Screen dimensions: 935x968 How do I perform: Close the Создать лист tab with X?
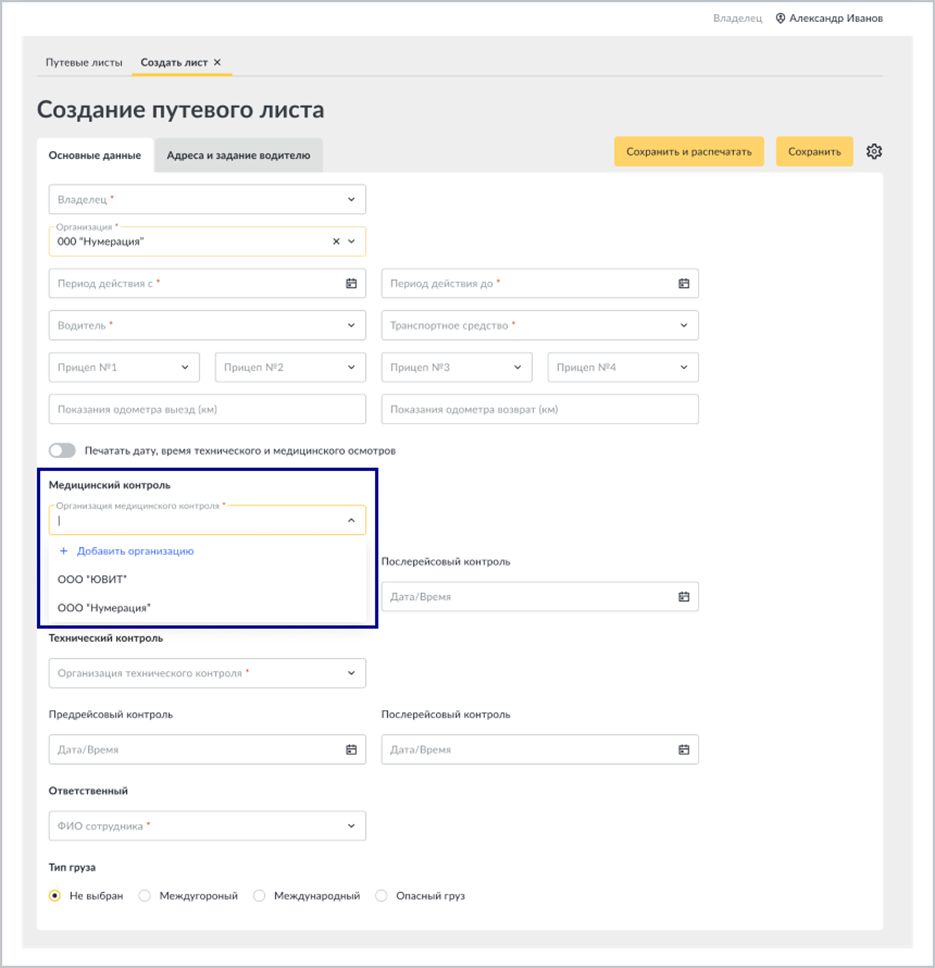pos(217,62)
